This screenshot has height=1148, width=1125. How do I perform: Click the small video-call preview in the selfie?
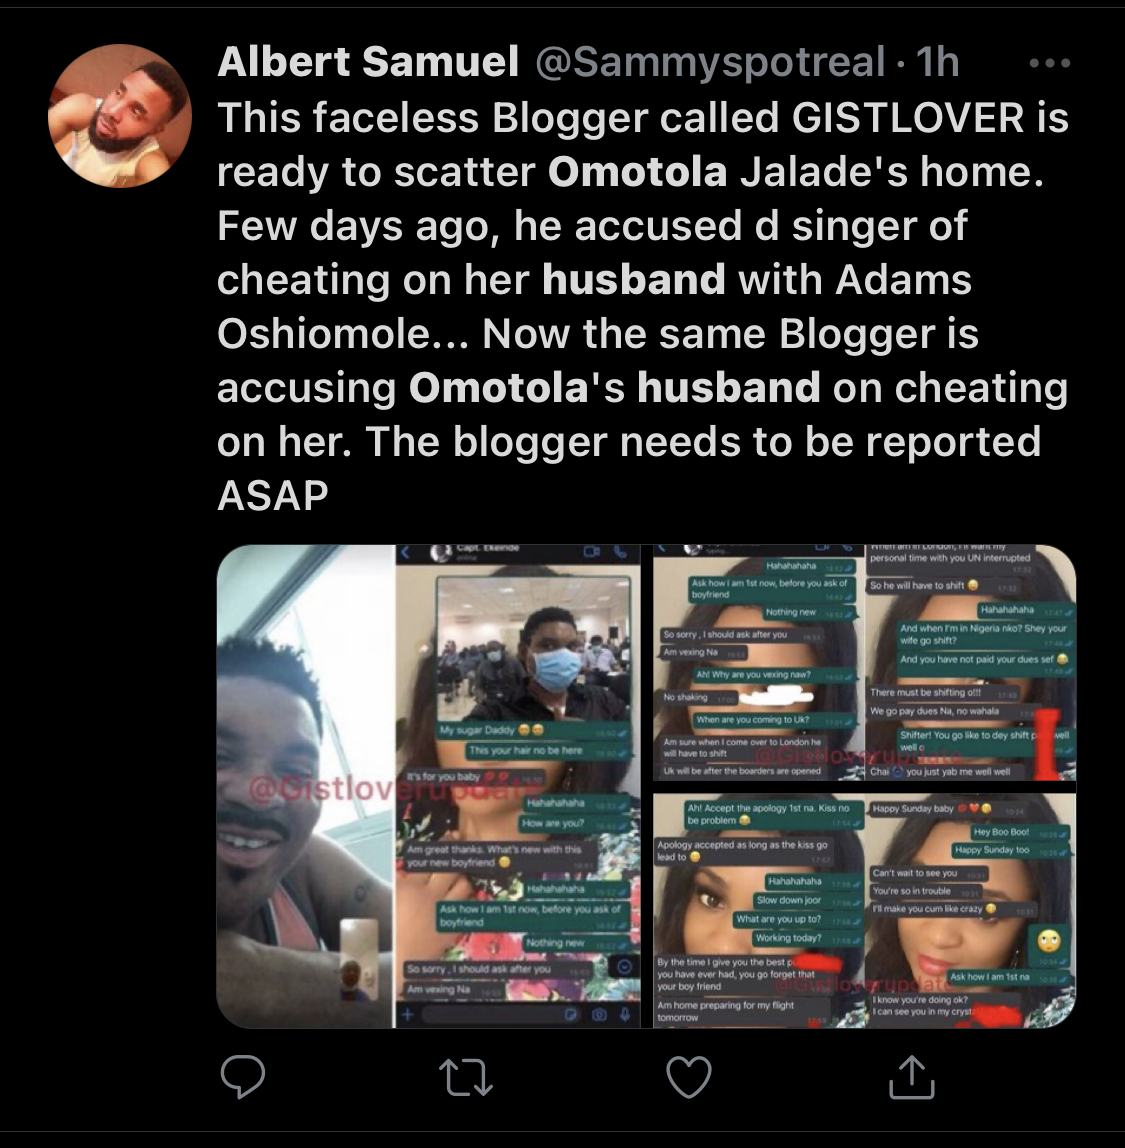pyautogui.click(x=358, y=959)
